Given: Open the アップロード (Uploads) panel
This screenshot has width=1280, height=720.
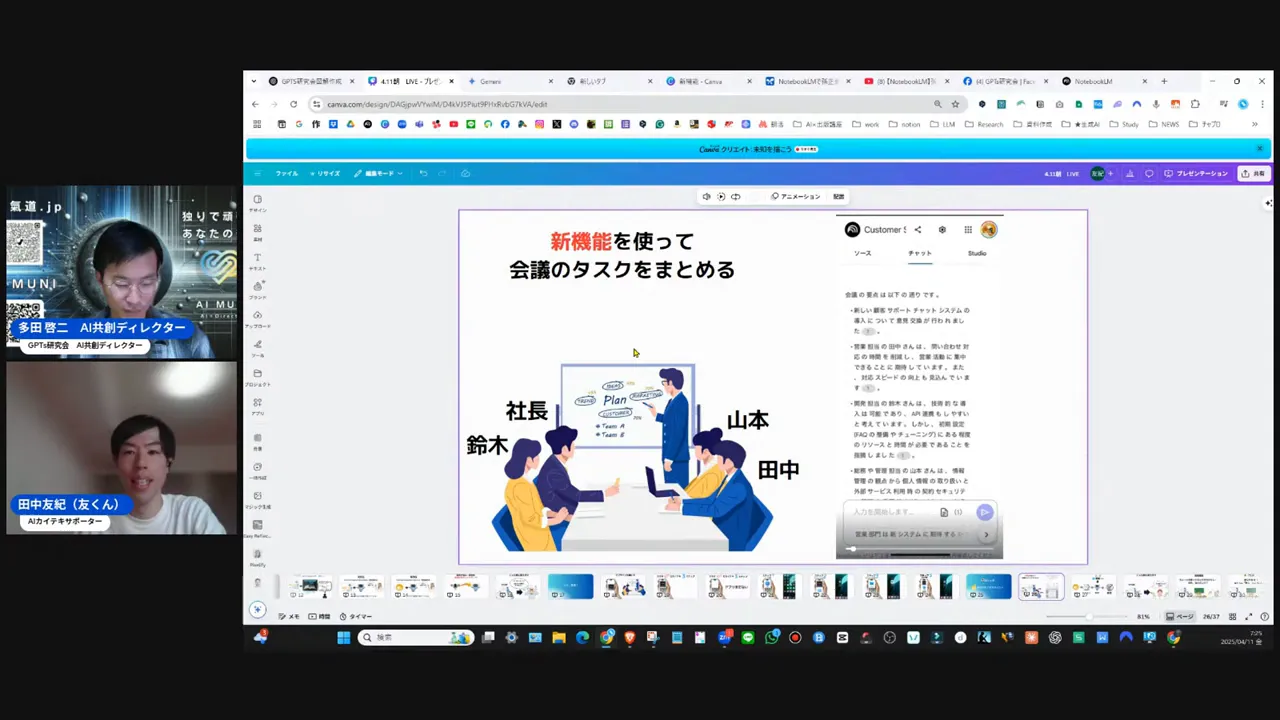Looking at the screenshot, I should pyautogui.click(x=257, y=318).
